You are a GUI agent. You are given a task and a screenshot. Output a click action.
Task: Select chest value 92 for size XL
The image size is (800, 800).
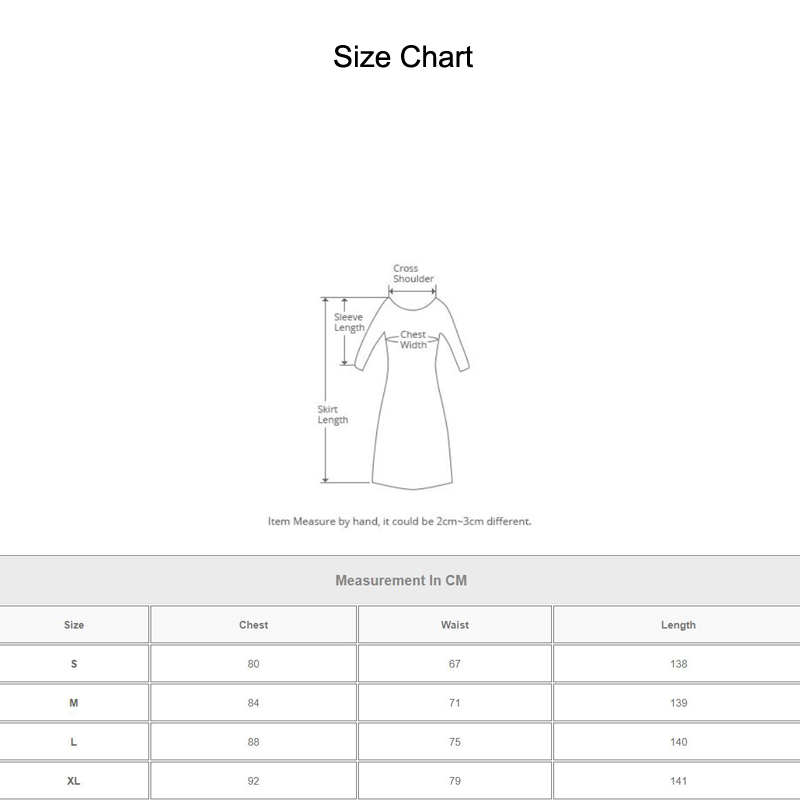[x=253, y=781]
